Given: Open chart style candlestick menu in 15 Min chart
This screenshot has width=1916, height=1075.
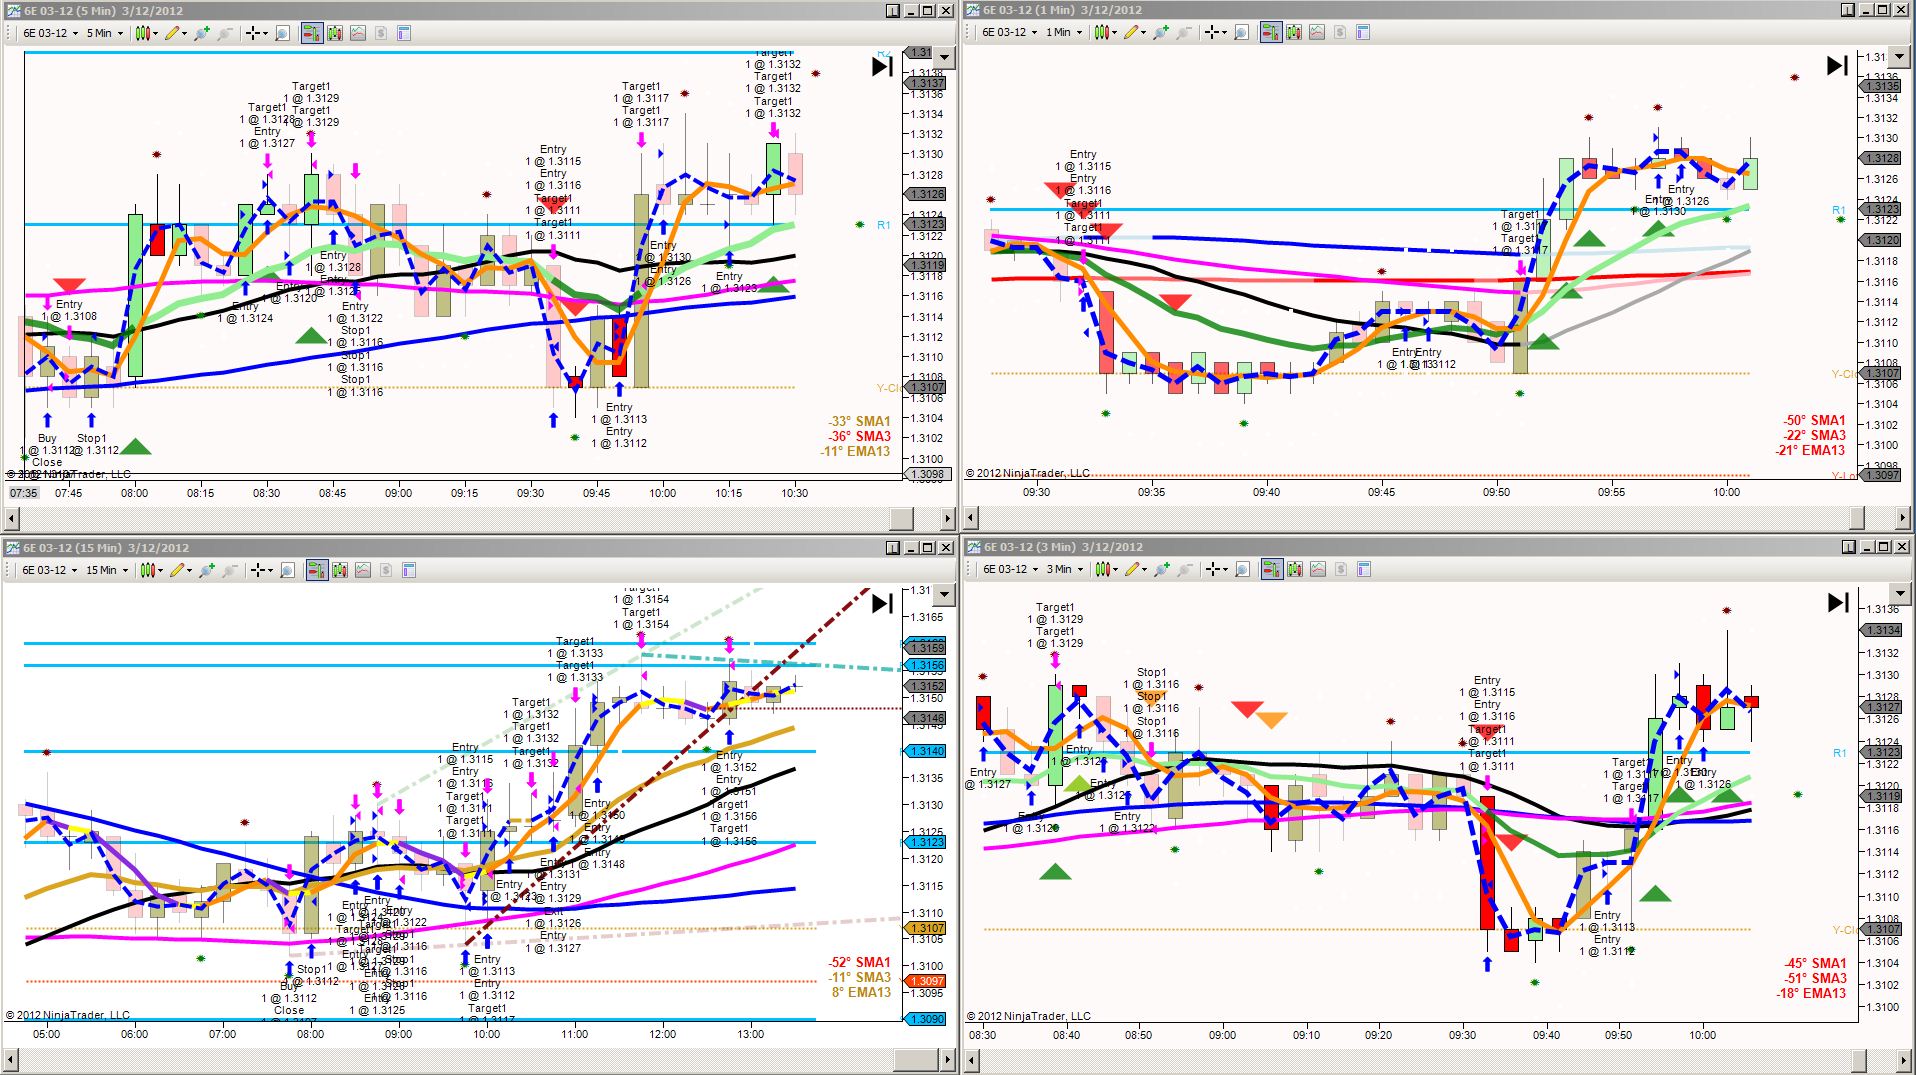Looking at the screenshot, I should tap(150, 570).
